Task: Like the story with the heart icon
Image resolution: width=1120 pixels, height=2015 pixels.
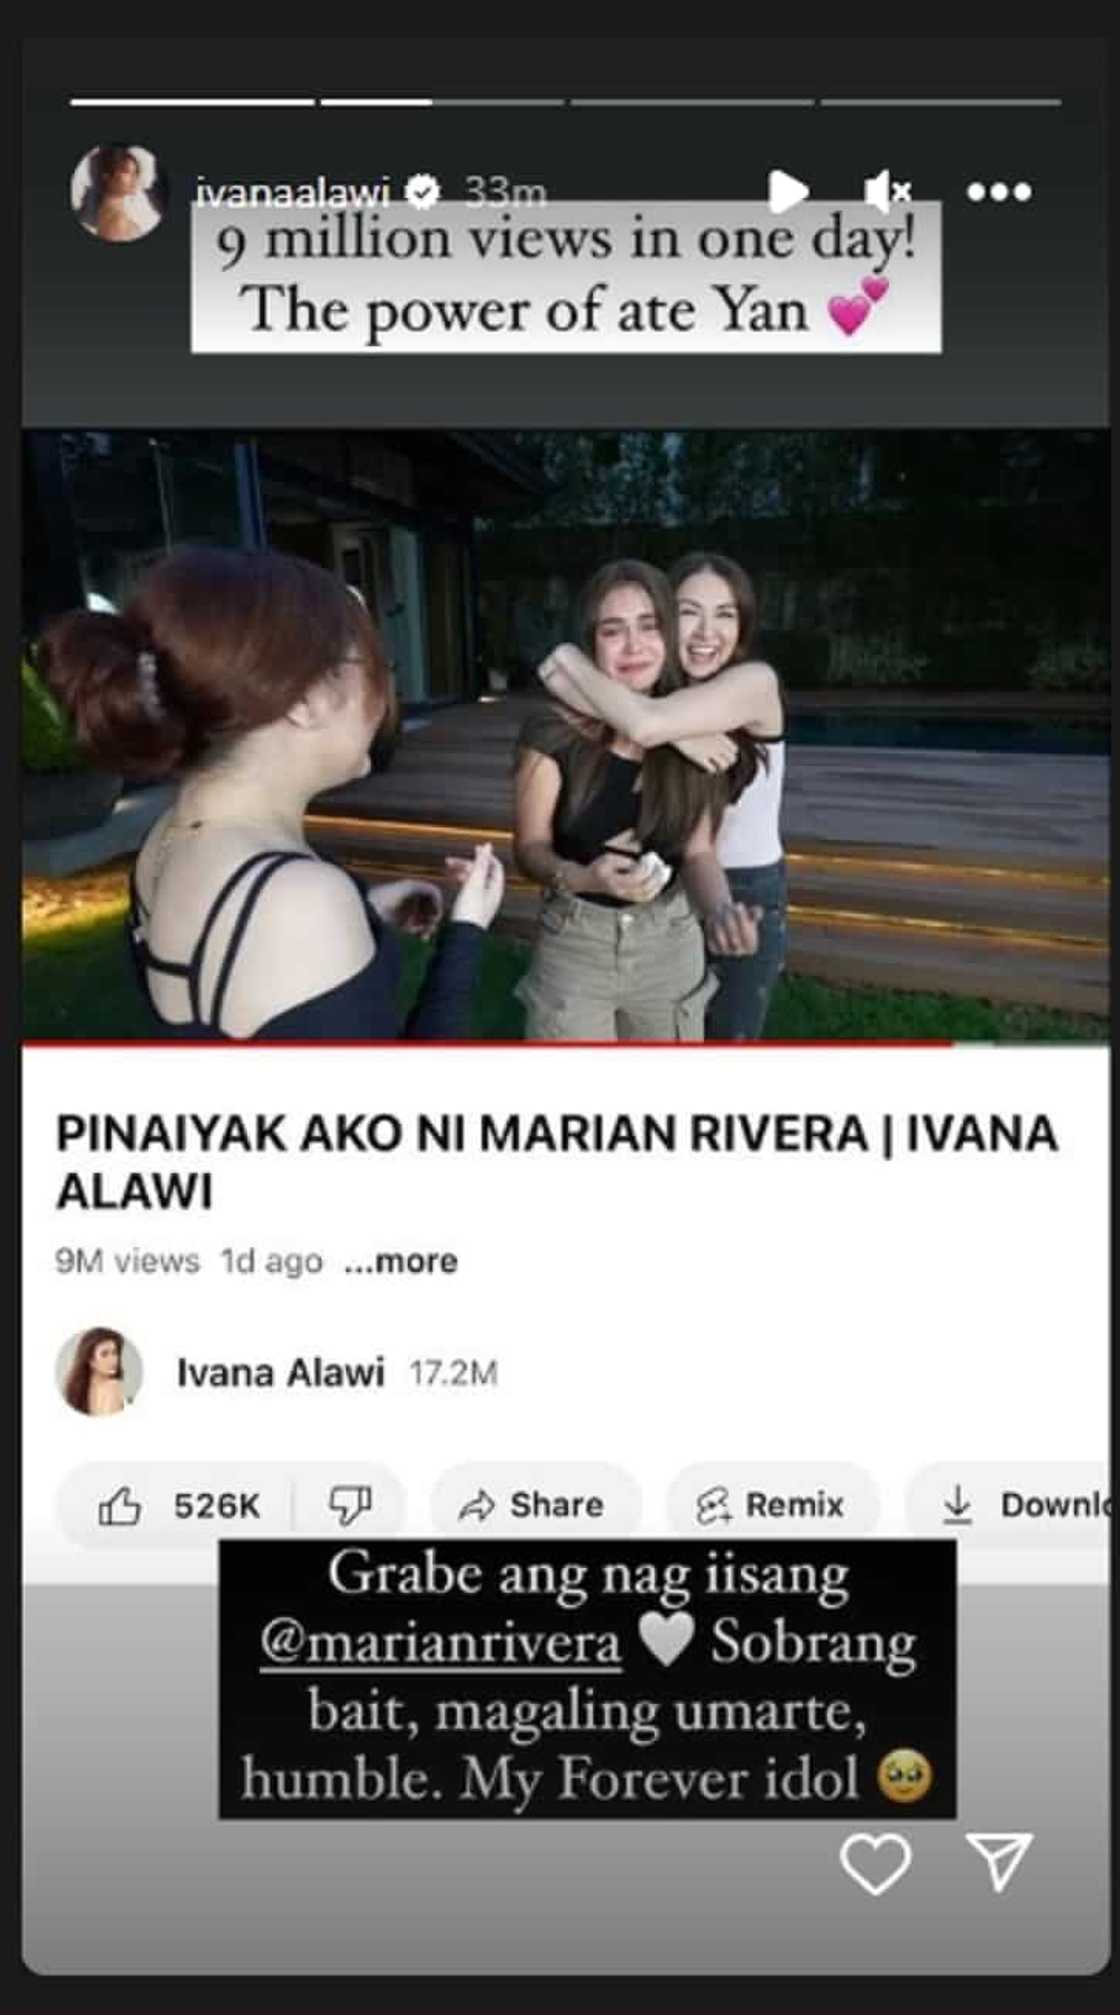Action: (876, 1863)
